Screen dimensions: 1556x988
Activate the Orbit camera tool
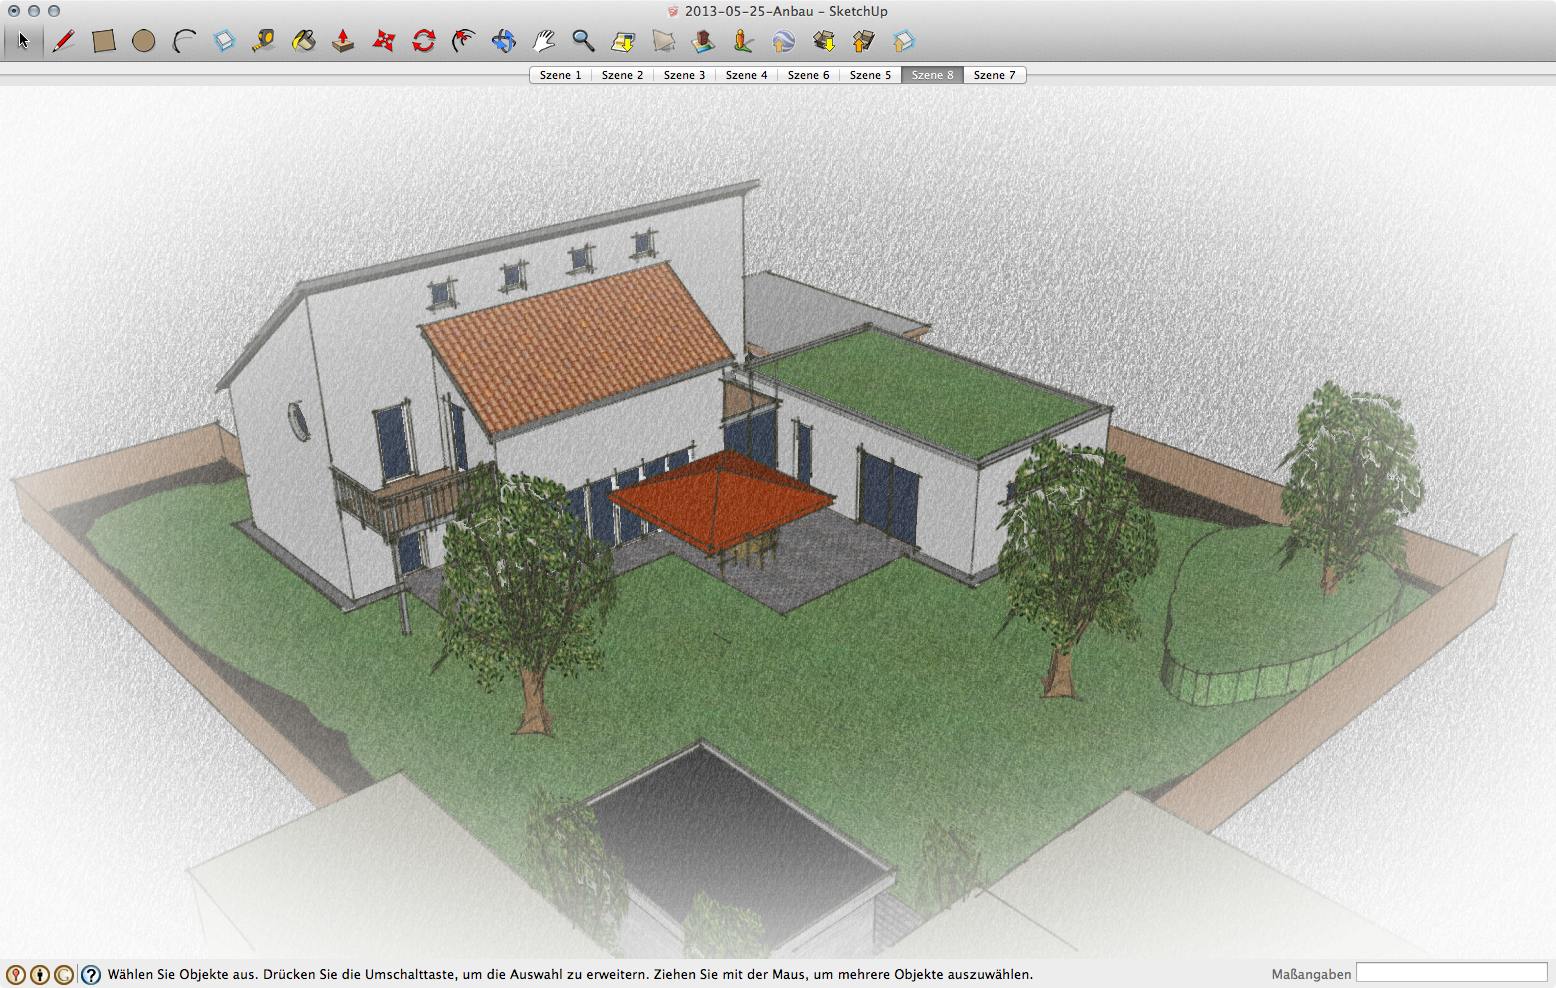click(504, 41)
